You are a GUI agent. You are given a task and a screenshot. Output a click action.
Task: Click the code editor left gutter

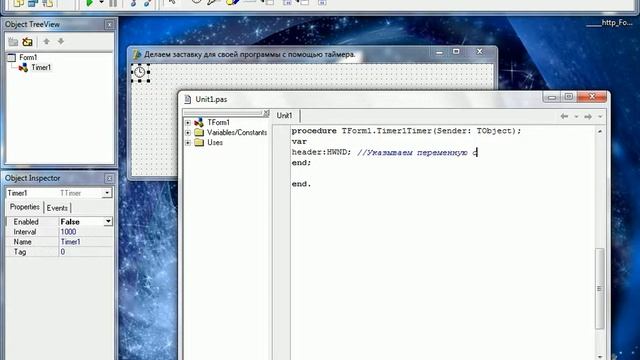pyautogui.click(x=282, y=242)
